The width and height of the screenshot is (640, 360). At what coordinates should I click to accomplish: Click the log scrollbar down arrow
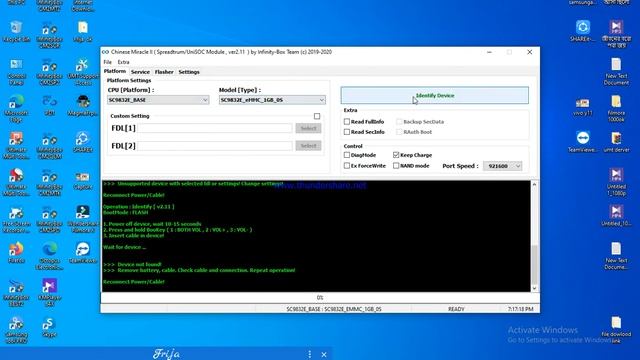pyautogui.click(x=534, y=288)
